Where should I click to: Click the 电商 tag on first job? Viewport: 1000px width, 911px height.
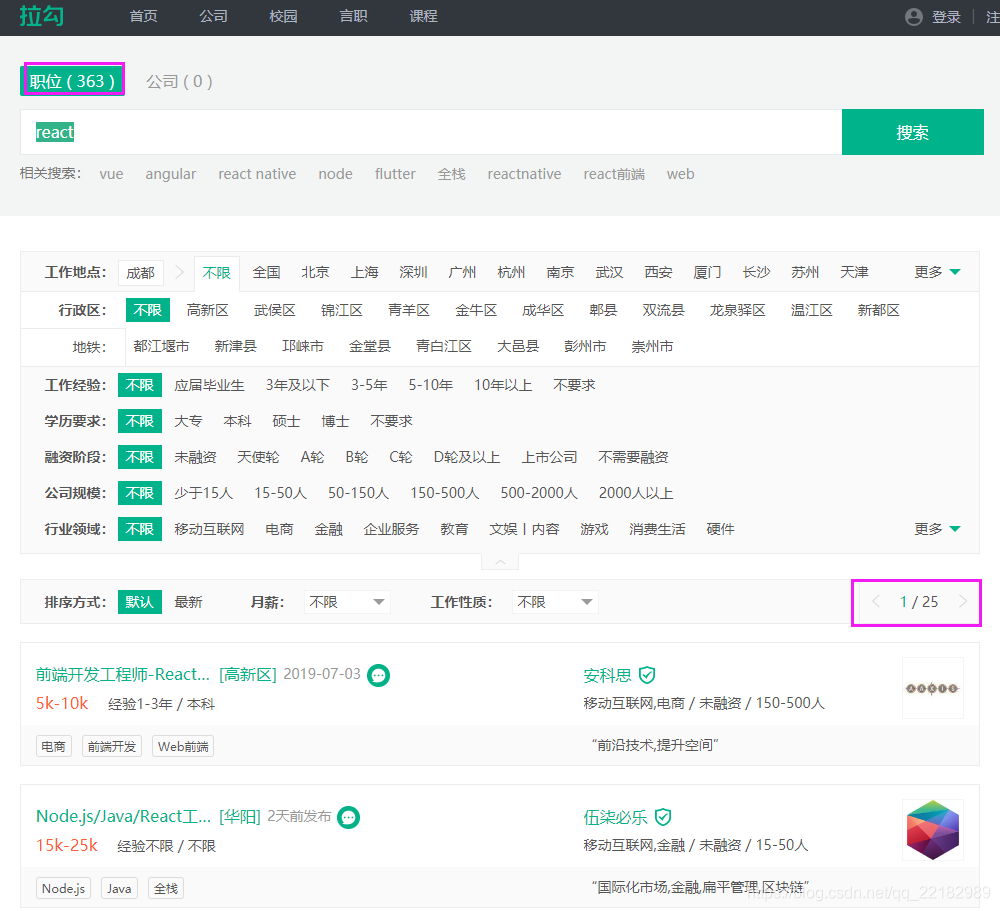click(54, 746)
